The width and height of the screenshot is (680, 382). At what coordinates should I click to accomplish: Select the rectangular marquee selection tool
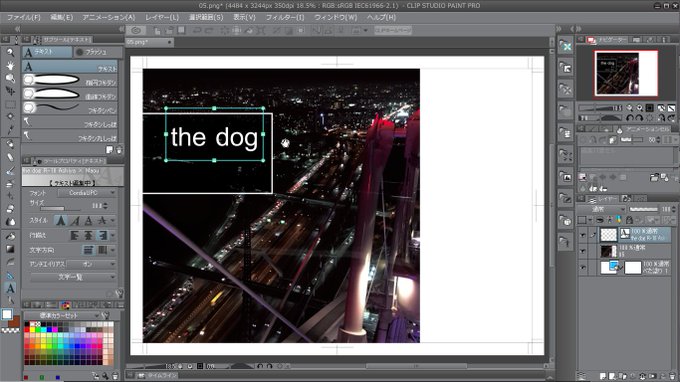10,104
